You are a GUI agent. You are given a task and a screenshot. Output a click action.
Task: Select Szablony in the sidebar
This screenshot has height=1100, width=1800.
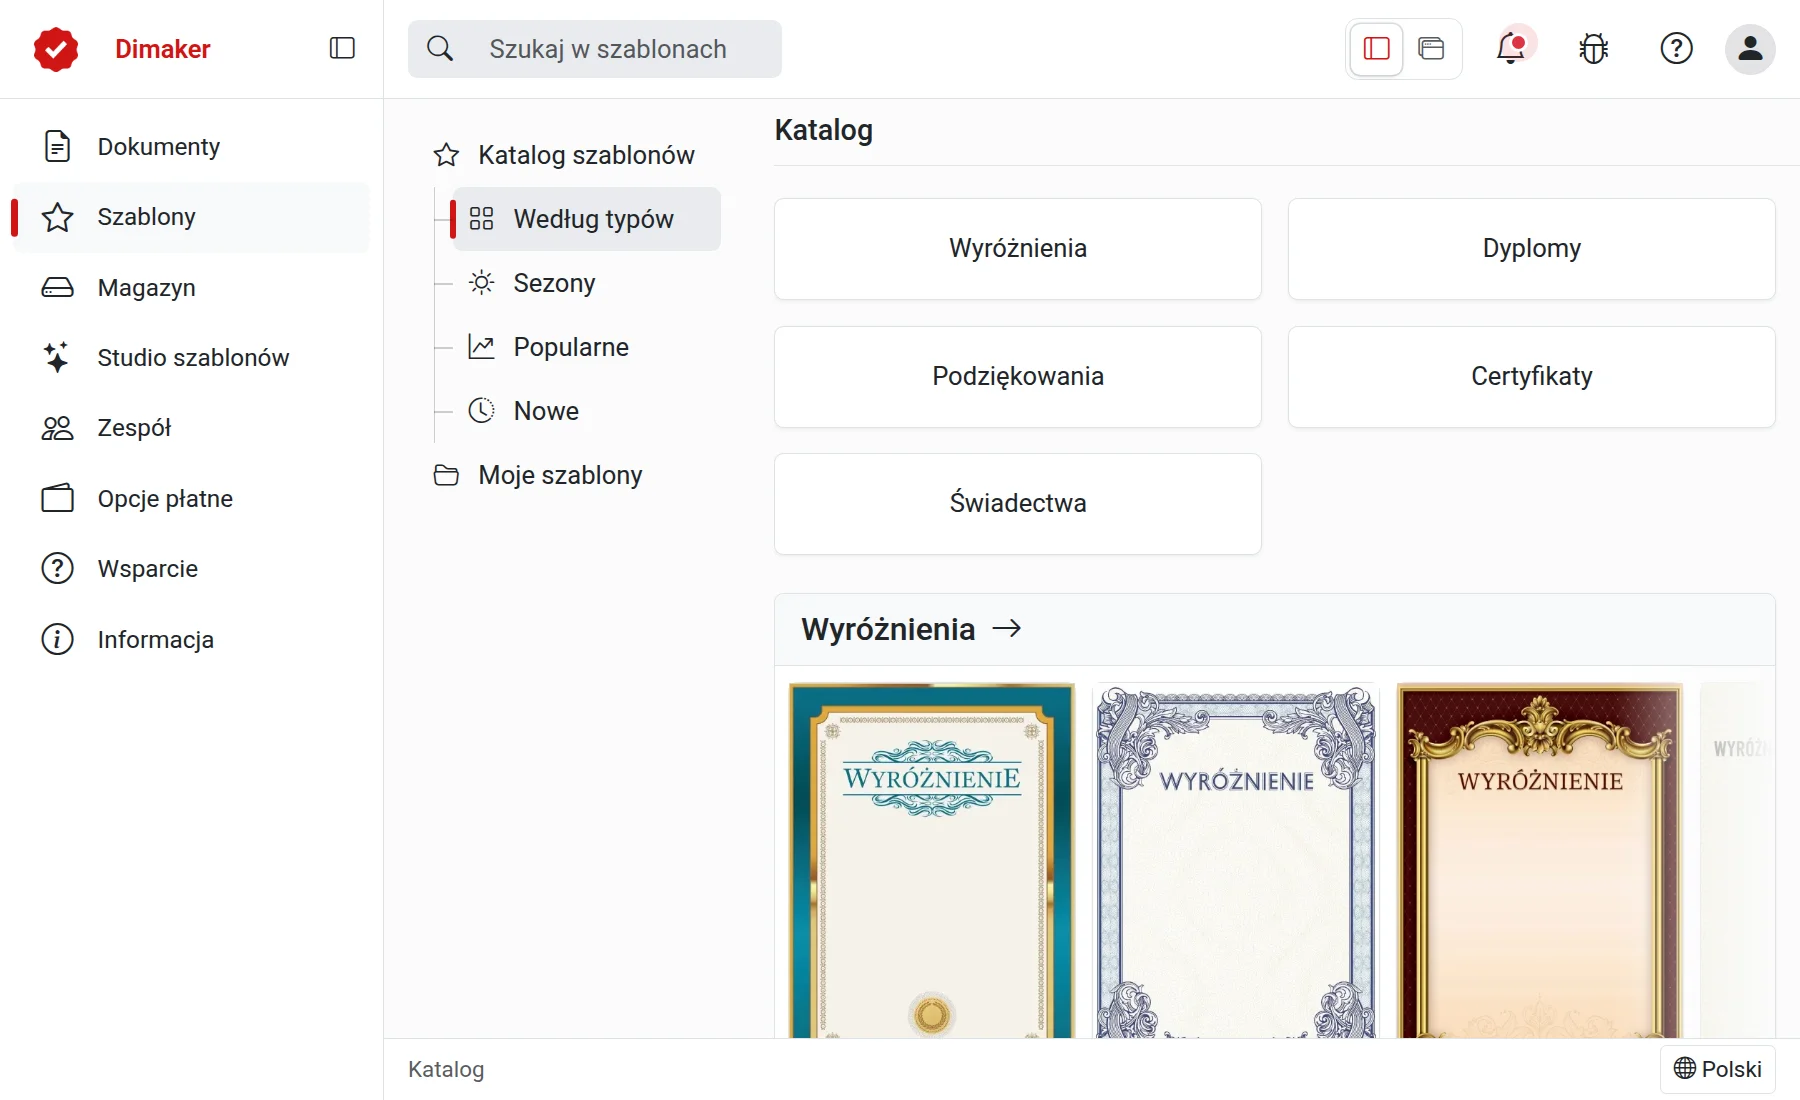(190, 217)
